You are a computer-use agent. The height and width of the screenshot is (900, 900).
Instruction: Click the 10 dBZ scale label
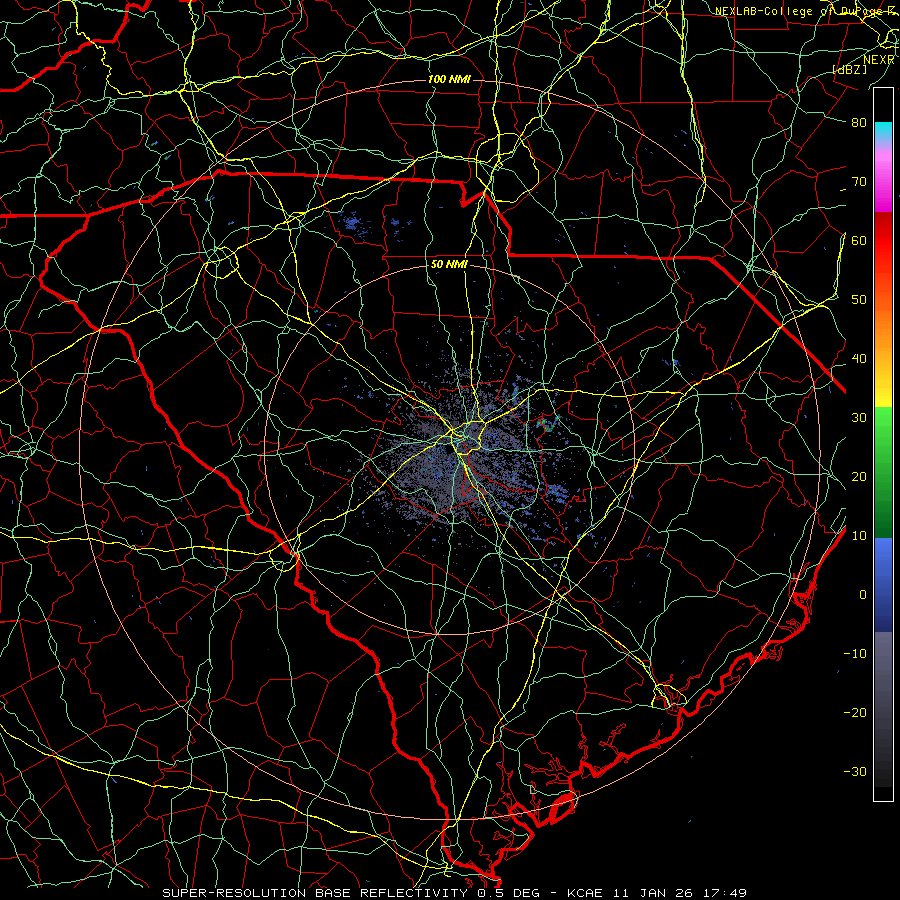click(x=859, y=536)
